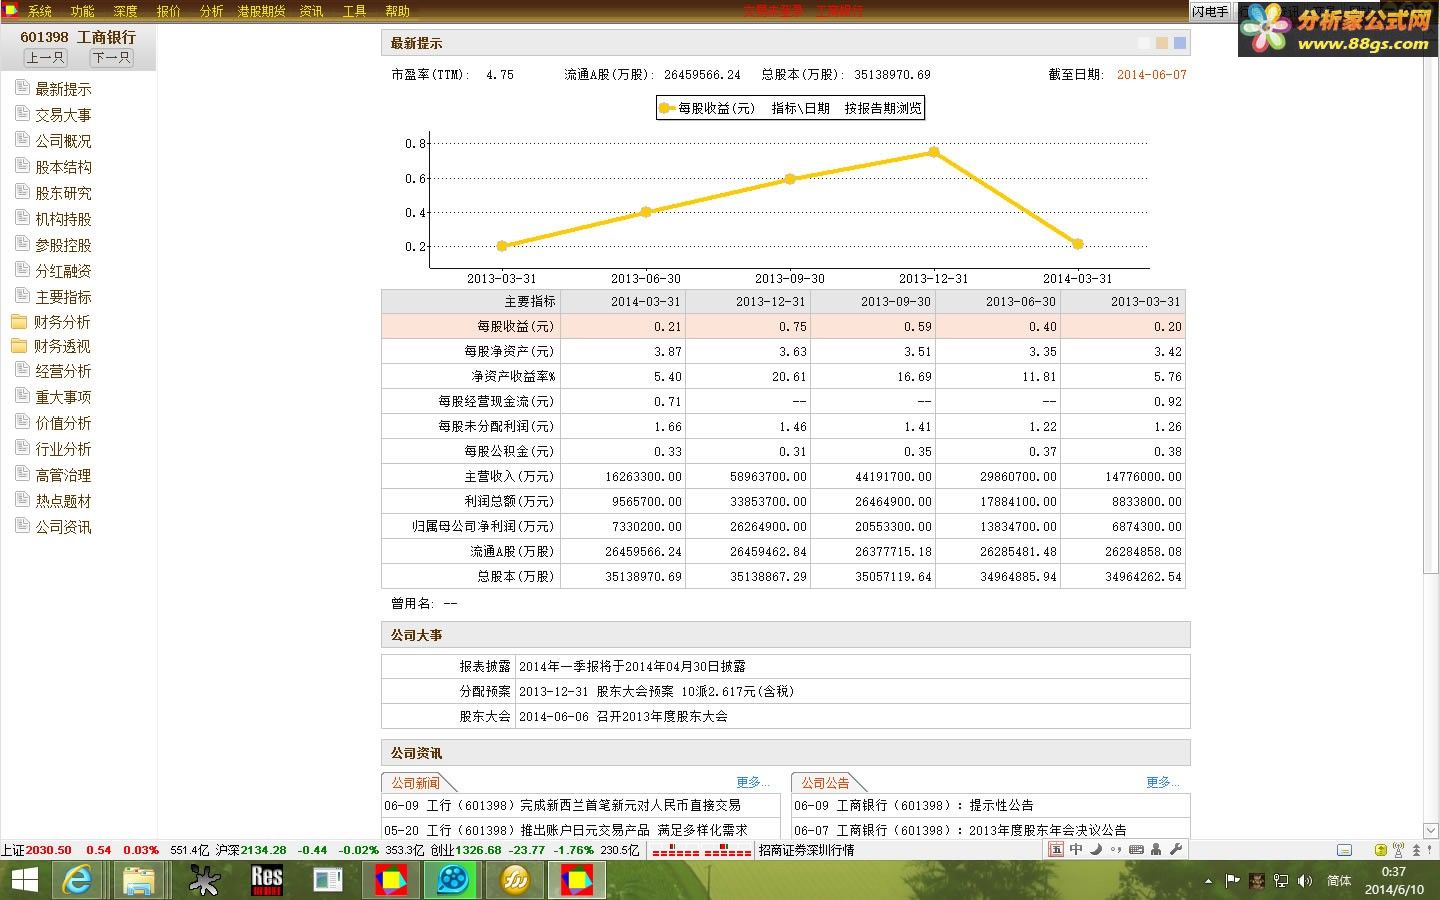The height and width of the screenshot is (900, 1440).
Task: Click 主营收入 value 16263300.00
Action: [x=643, y=476]
